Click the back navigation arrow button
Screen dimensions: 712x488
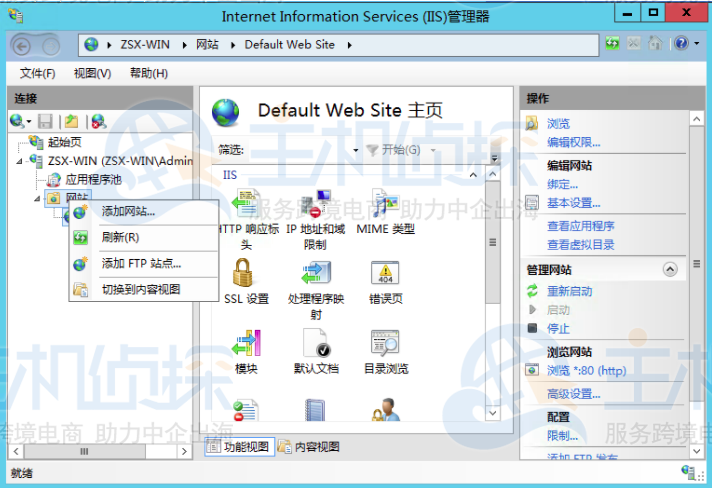click(21, 46)
